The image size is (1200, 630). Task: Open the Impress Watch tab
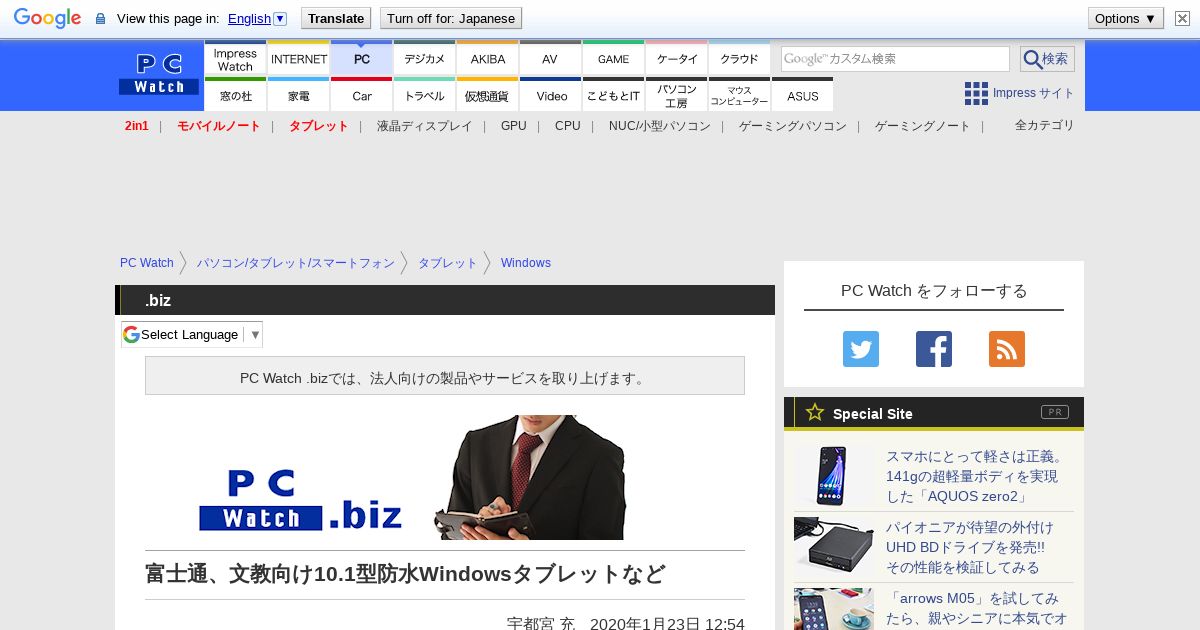click(235, 58)
